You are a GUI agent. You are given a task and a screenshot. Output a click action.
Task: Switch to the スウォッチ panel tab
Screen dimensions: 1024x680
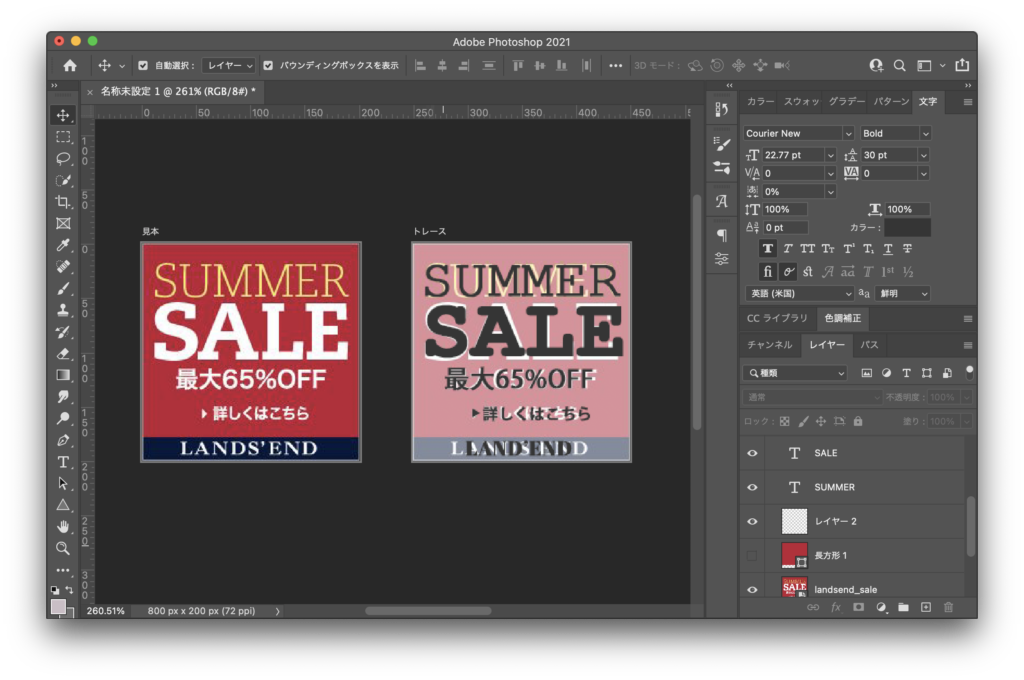coord(801,102)
